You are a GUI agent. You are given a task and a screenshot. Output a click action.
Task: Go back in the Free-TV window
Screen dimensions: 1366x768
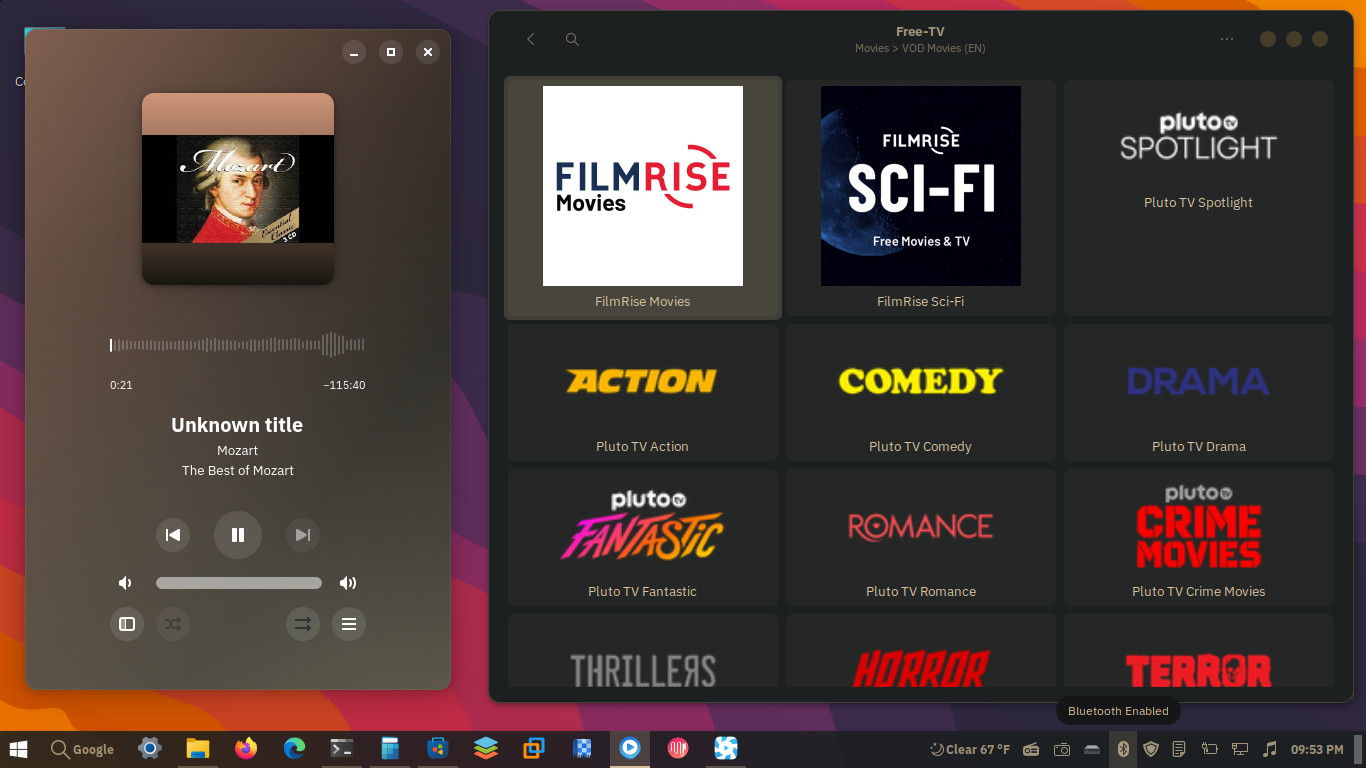(531, 39)
